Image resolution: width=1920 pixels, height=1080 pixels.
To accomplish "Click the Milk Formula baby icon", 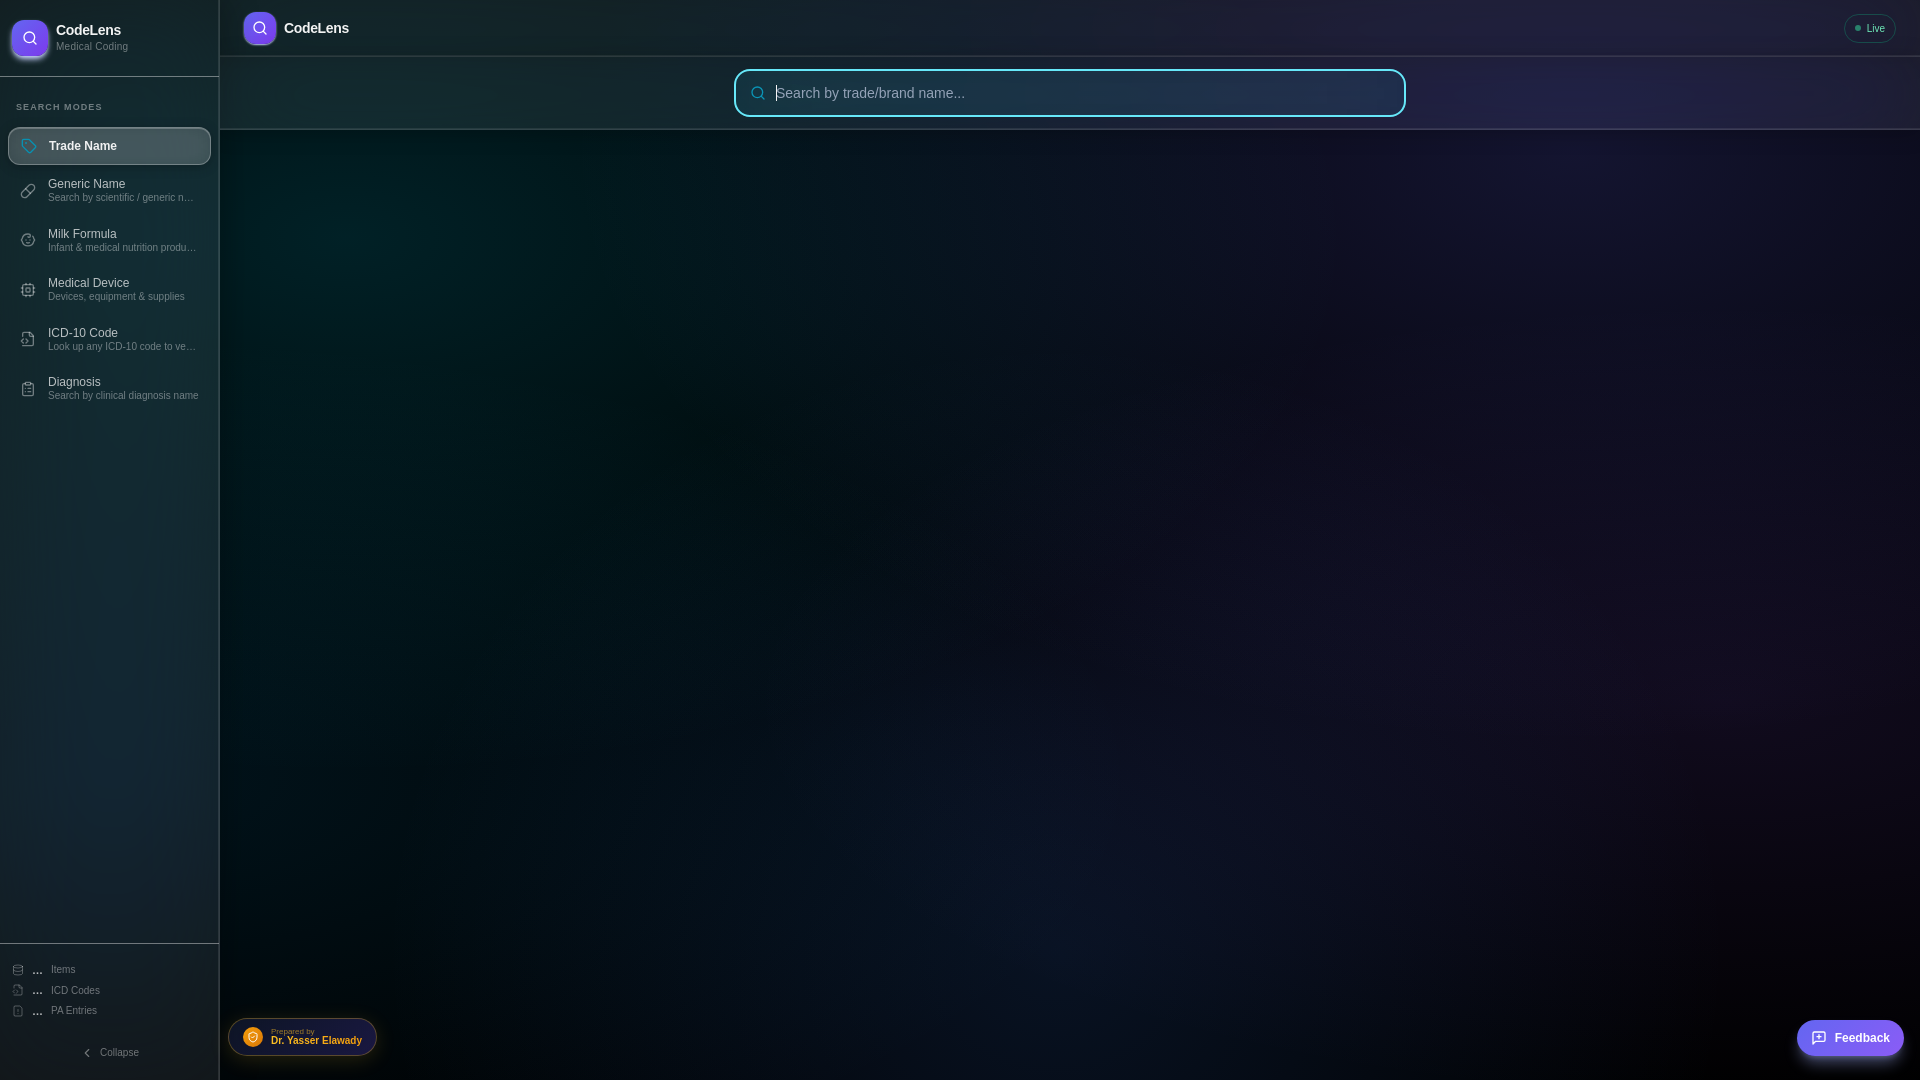I will (28, 240).
